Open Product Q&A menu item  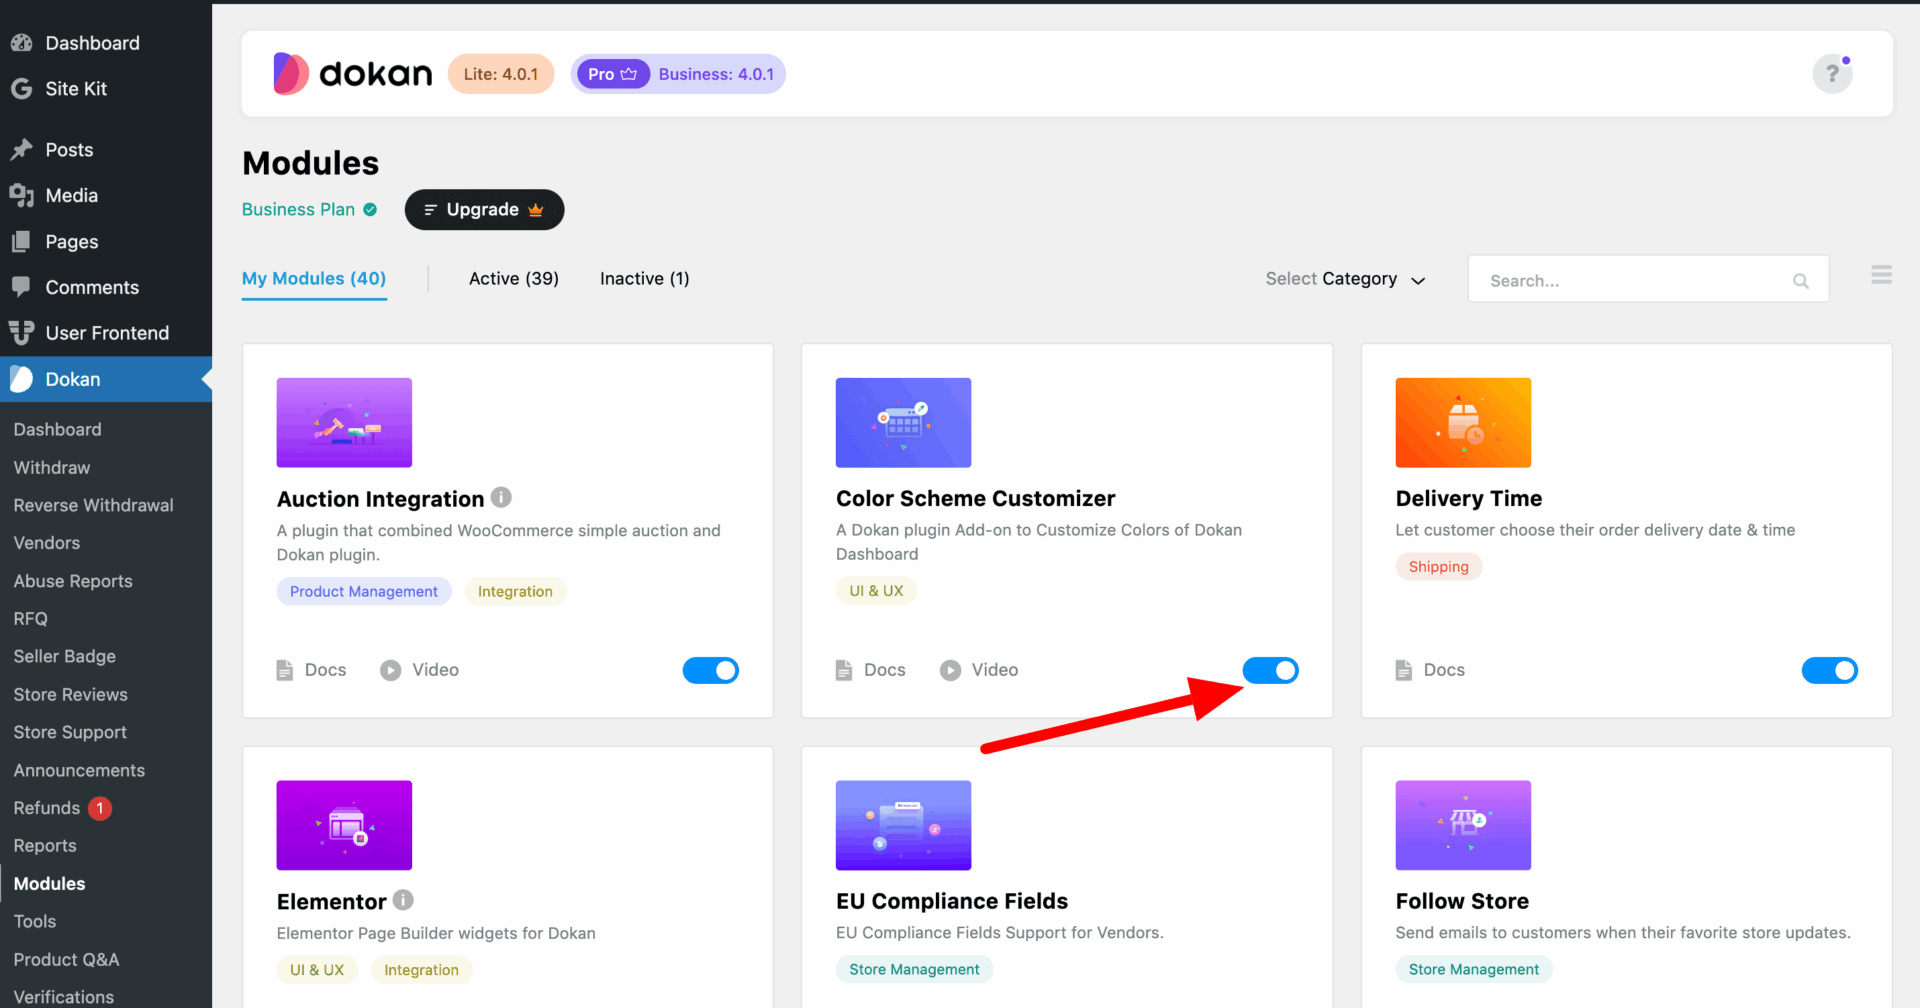66,959
